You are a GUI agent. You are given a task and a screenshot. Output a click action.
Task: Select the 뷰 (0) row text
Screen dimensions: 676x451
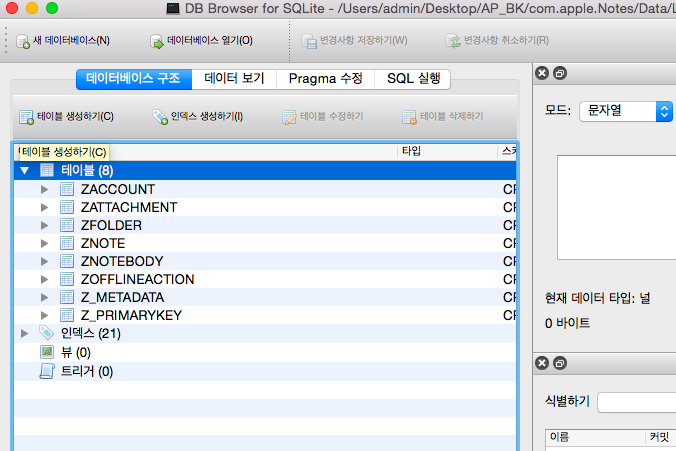[x=76, y=353]
